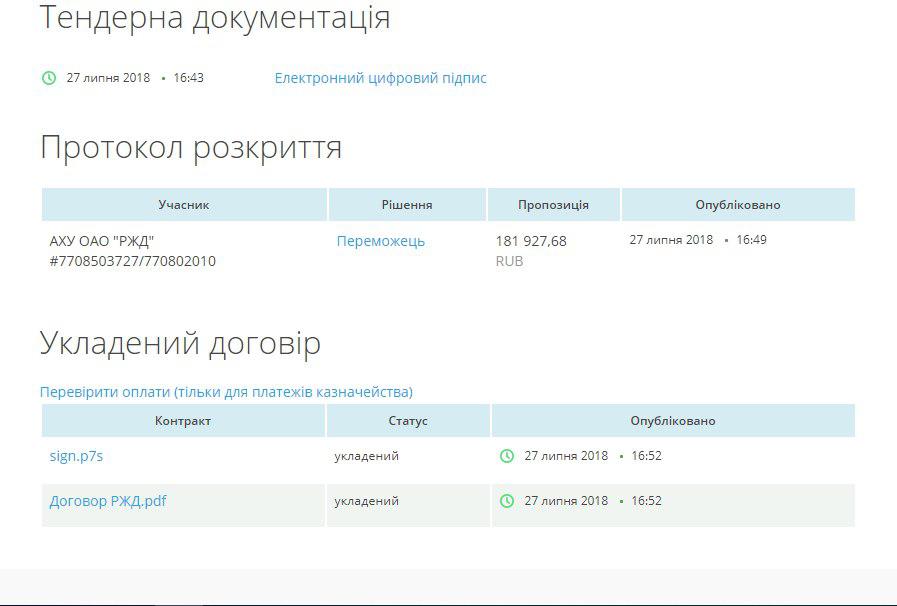Screen dimensions: 897x606
Task: Click the clock icon in the sign.p7s row
Action: tap(507, 456)
